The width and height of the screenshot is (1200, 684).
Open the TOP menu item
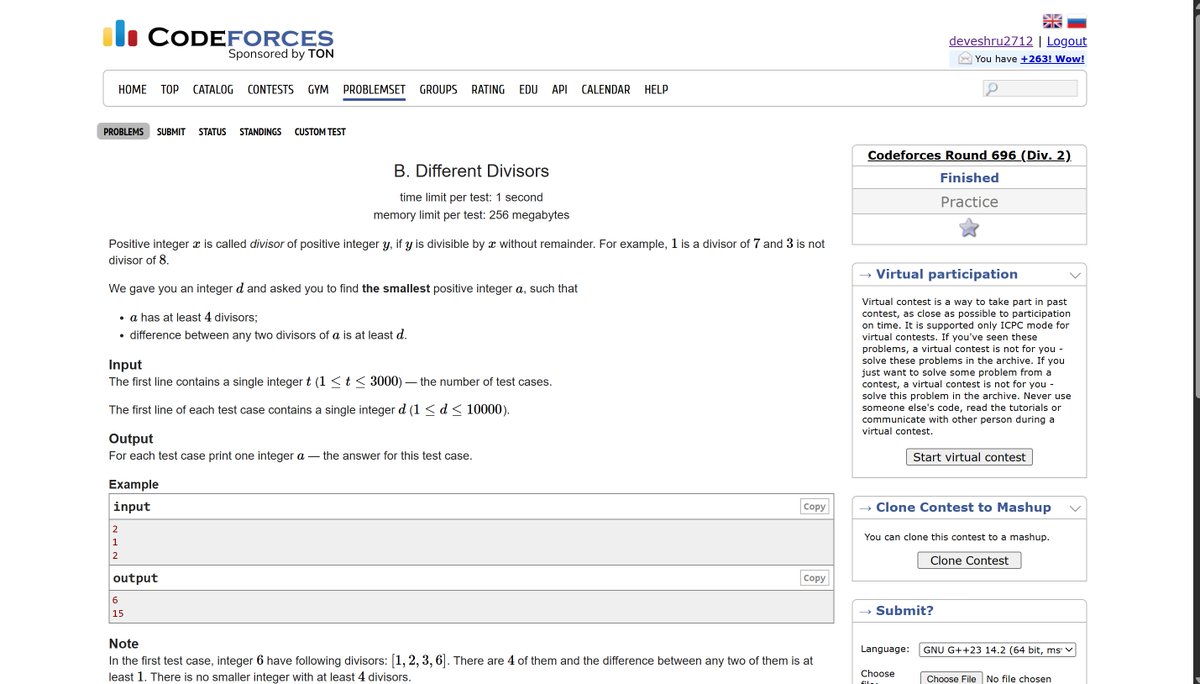tap(170, 89)
